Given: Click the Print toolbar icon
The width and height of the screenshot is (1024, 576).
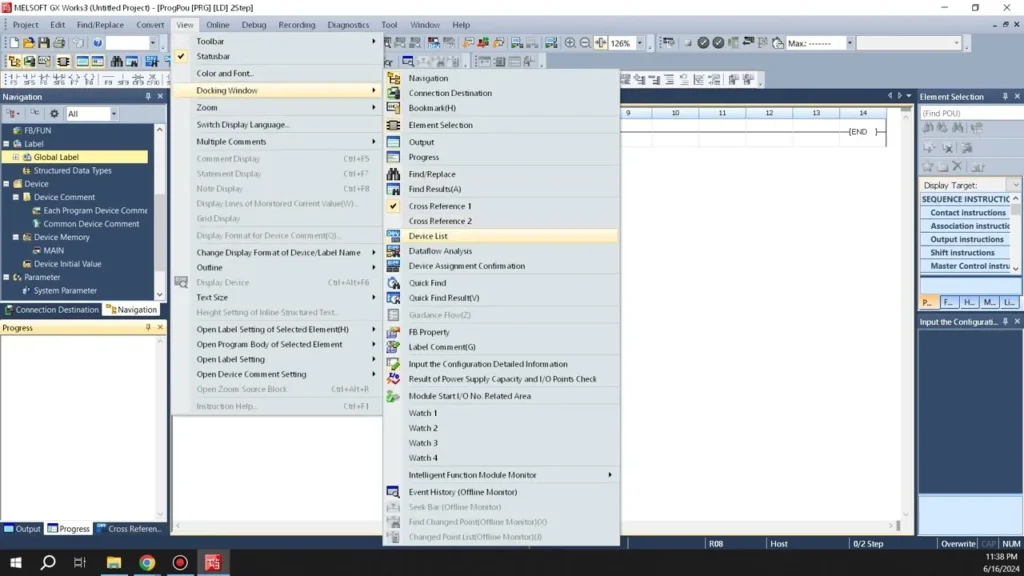Looking at the screenshot, I should (x=59, y=43).
